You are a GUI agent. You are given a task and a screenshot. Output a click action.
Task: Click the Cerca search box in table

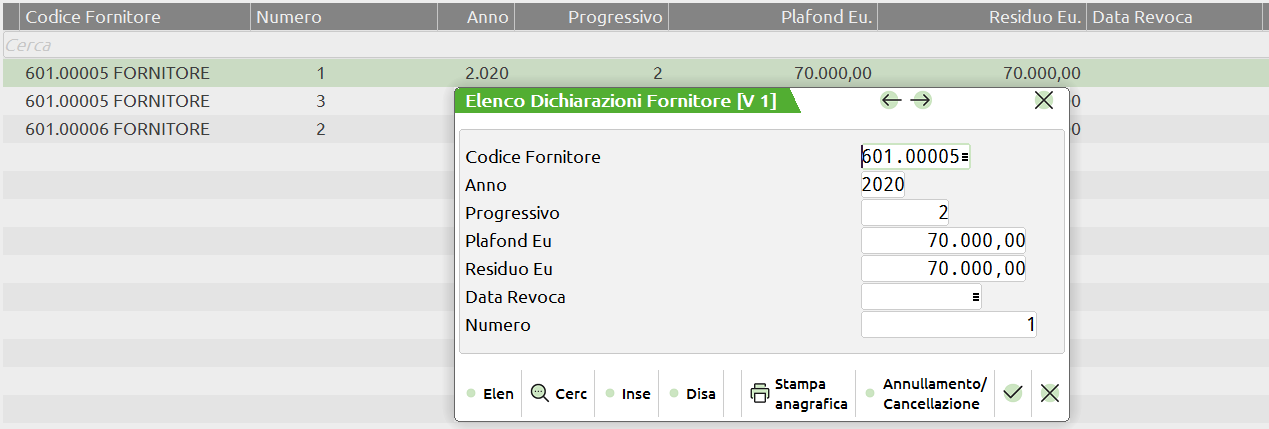[x=200, y=45]
